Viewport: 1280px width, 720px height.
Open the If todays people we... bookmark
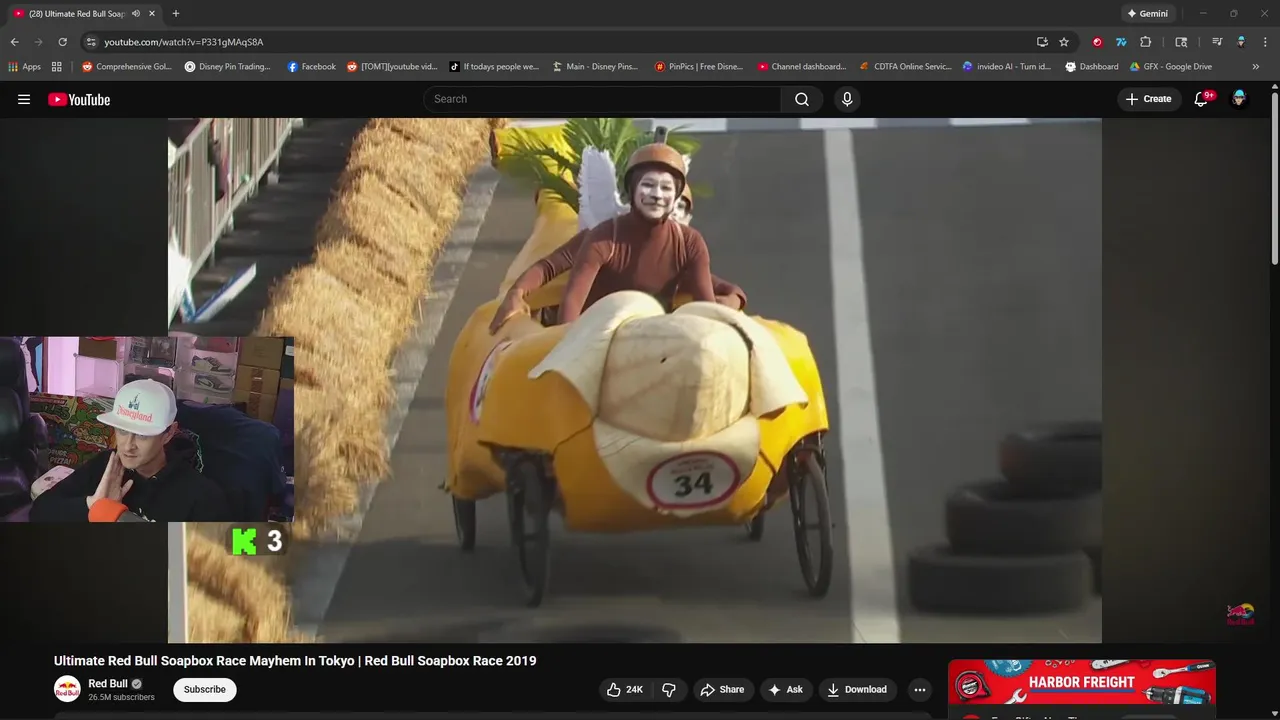(x=494, y=67)
